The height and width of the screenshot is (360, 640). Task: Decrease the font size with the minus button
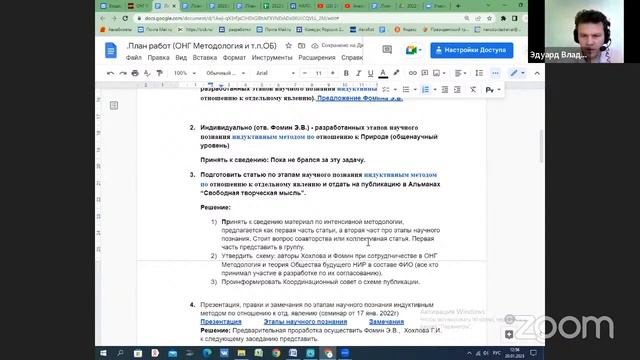(304, 73)
